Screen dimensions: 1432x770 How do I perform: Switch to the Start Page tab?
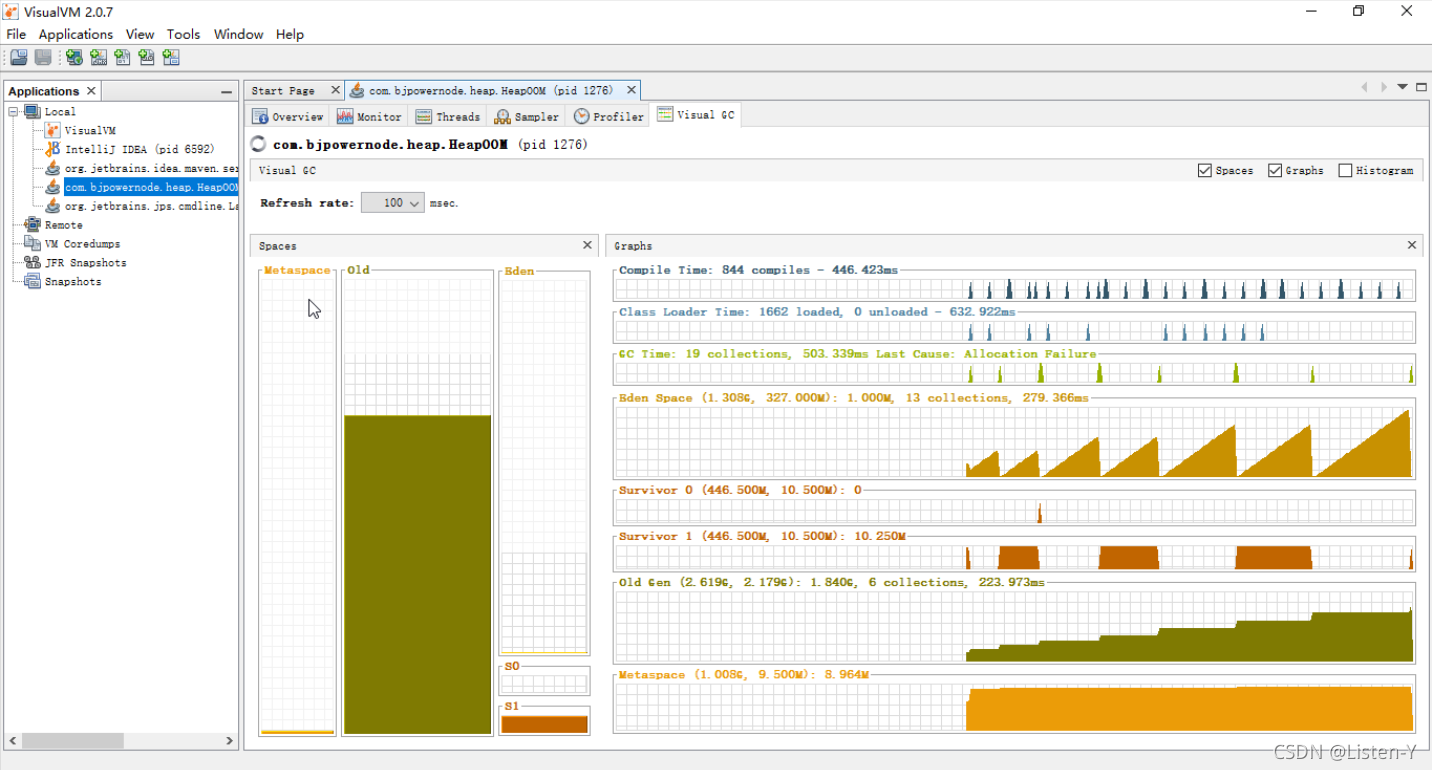(x=283, y=91)
